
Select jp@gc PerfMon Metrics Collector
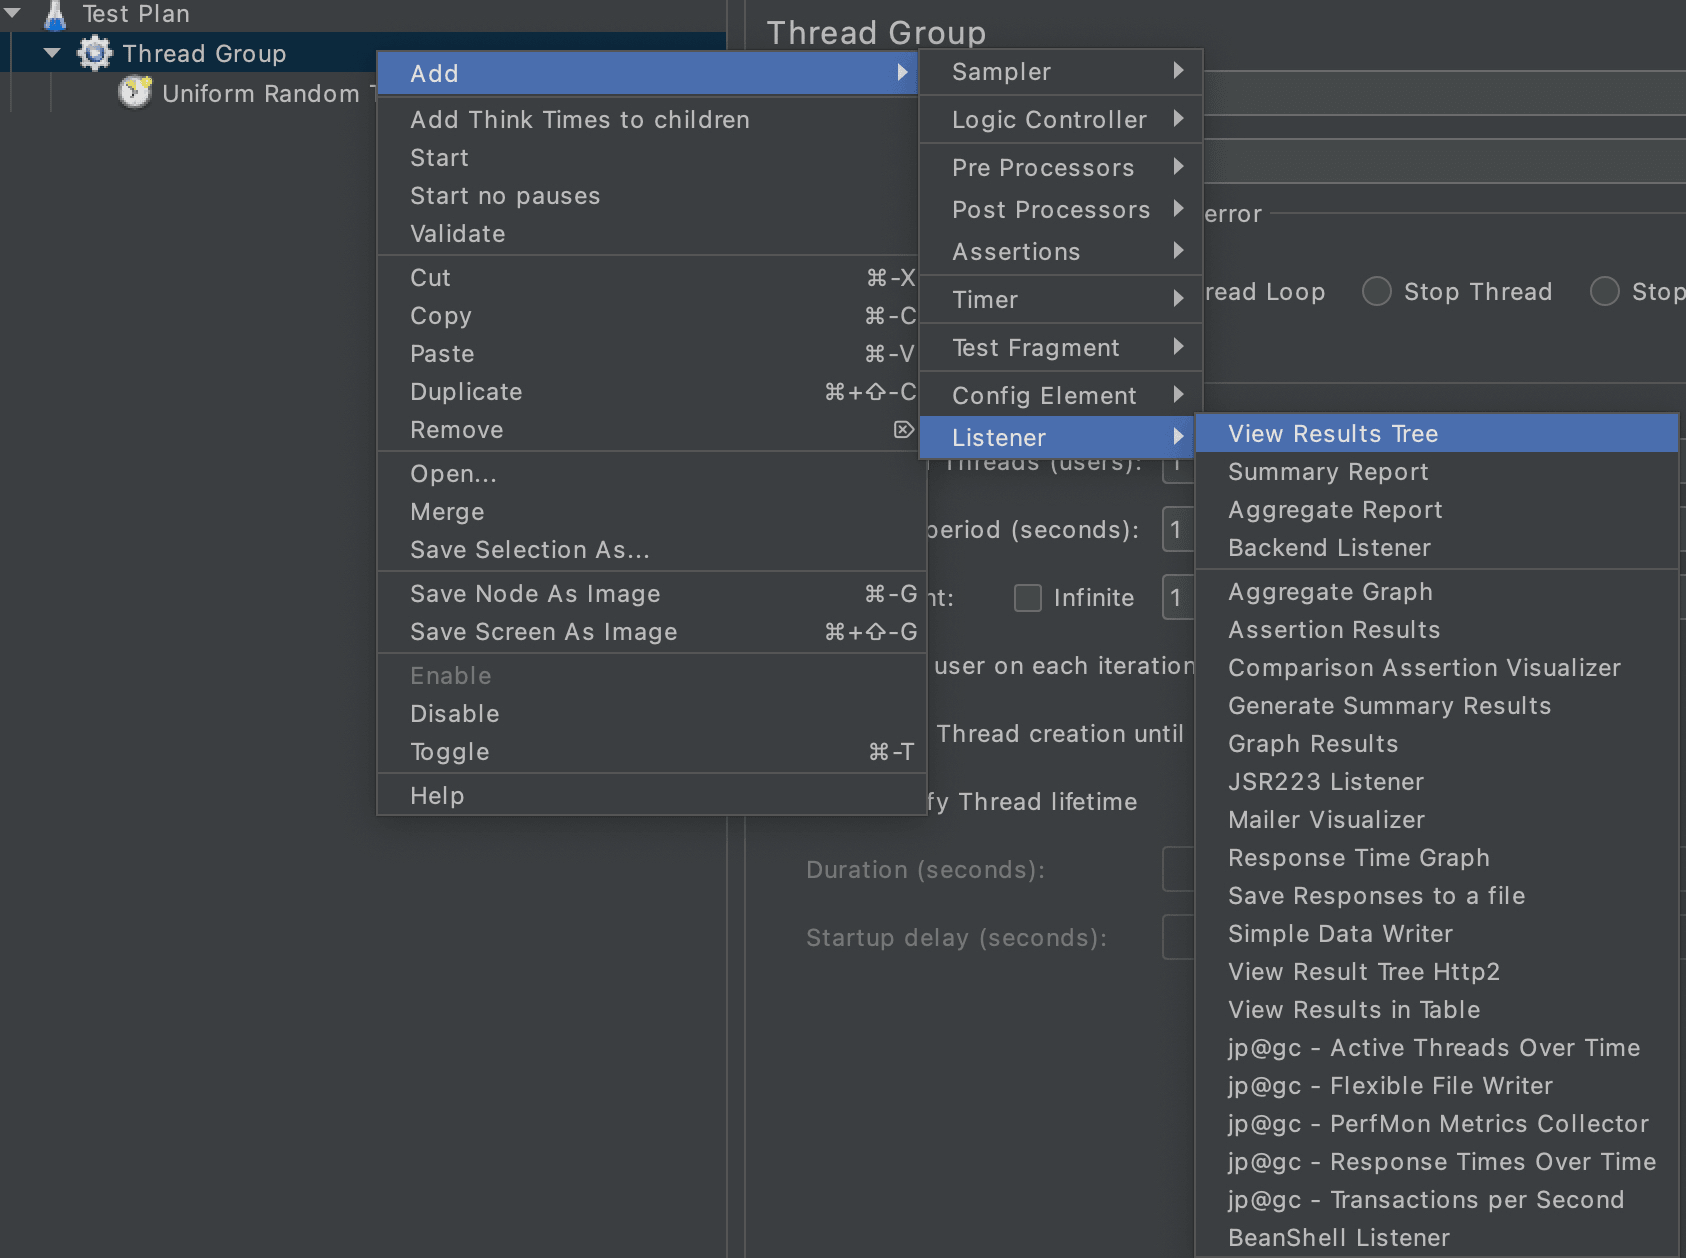click(x=1437, y=1123)
